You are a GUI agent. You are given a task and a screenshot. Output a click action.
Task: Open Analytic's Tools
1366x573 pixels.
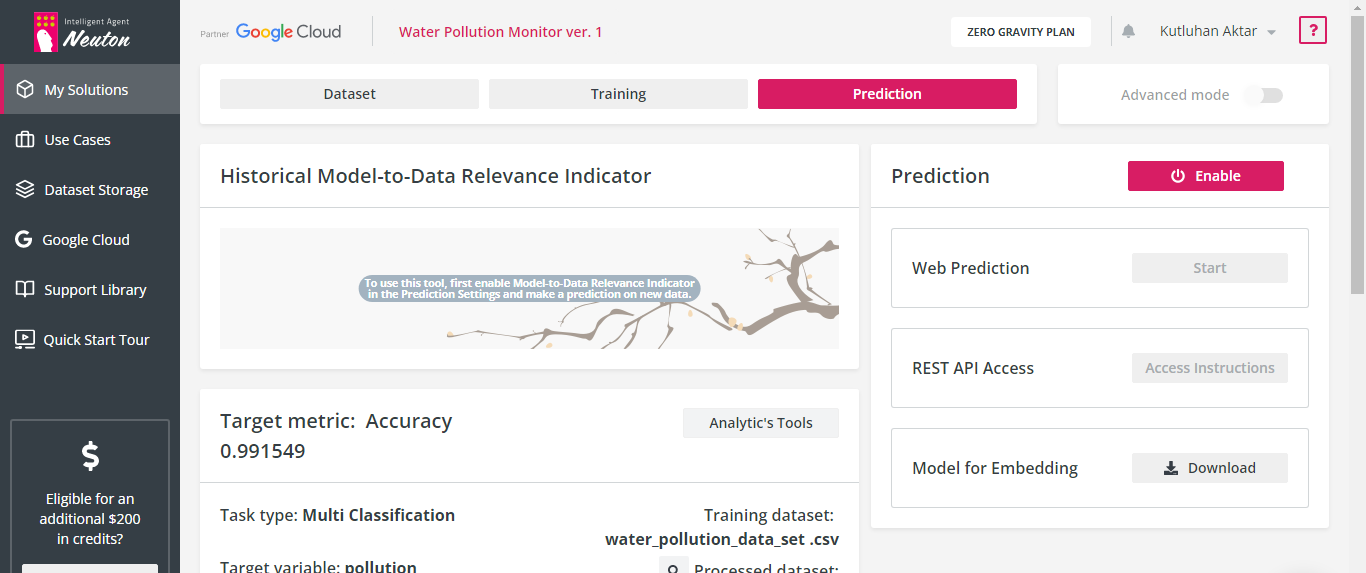coord(760,423)
